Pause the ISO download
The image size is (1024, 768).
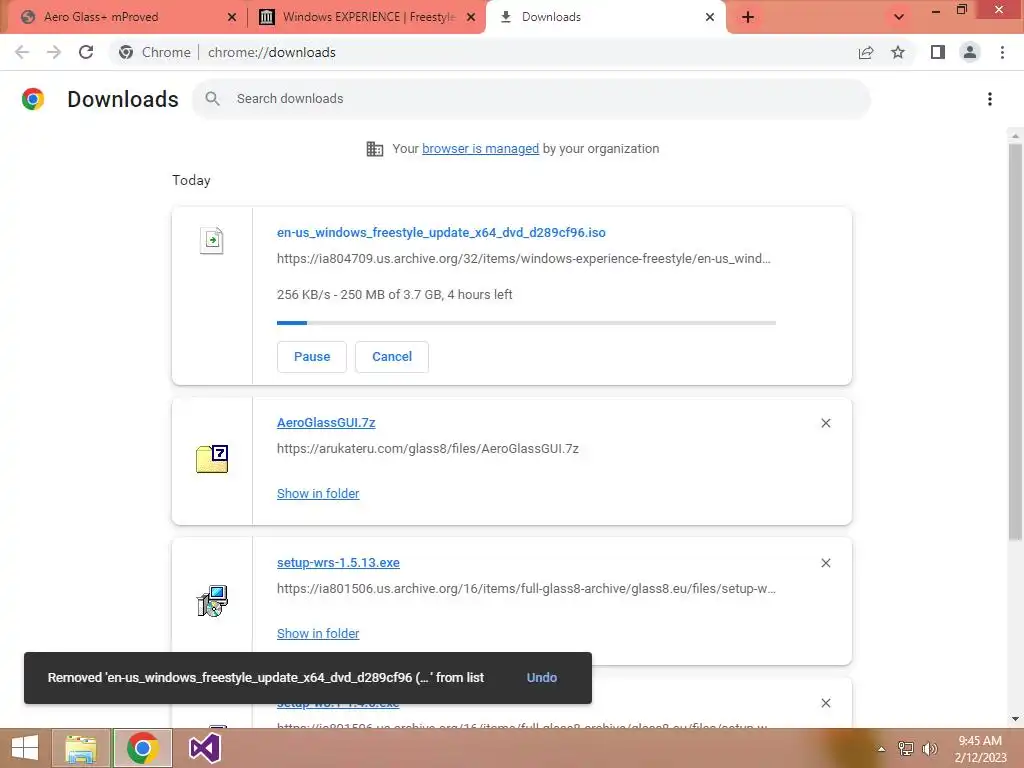coord(312,357)
